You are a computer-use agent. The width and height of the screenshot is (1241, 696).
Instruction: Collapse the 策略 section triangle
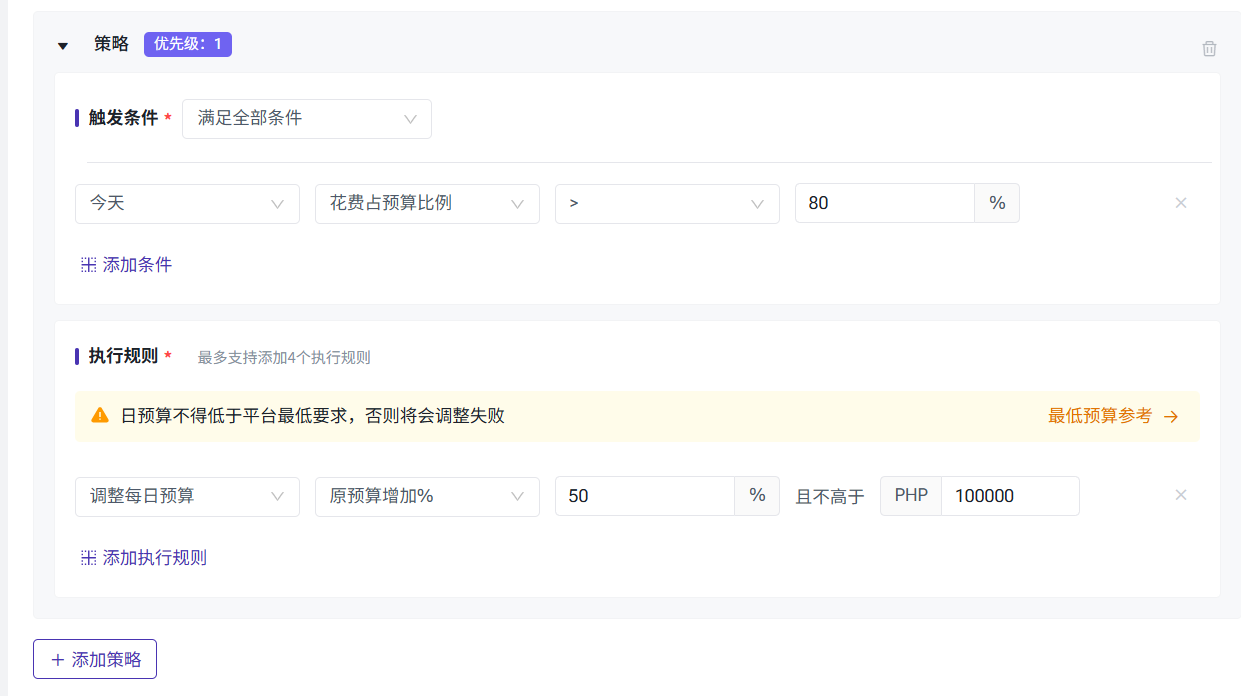tap(63, 46)
